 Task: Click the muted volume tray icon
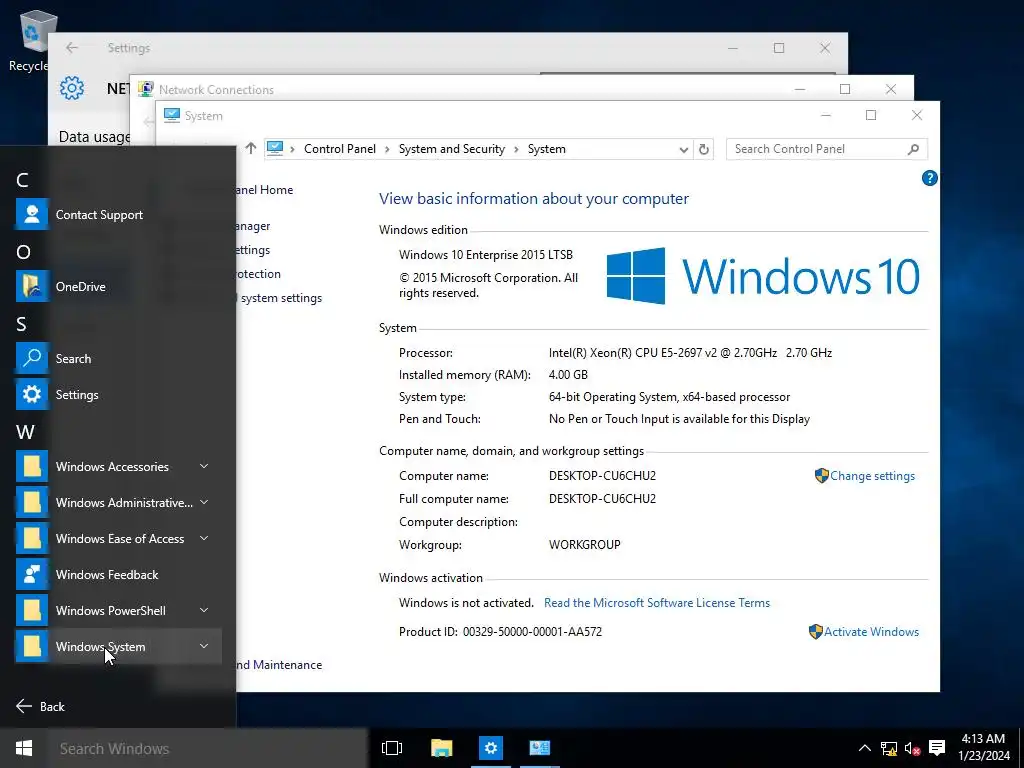(x=912, y=748)
